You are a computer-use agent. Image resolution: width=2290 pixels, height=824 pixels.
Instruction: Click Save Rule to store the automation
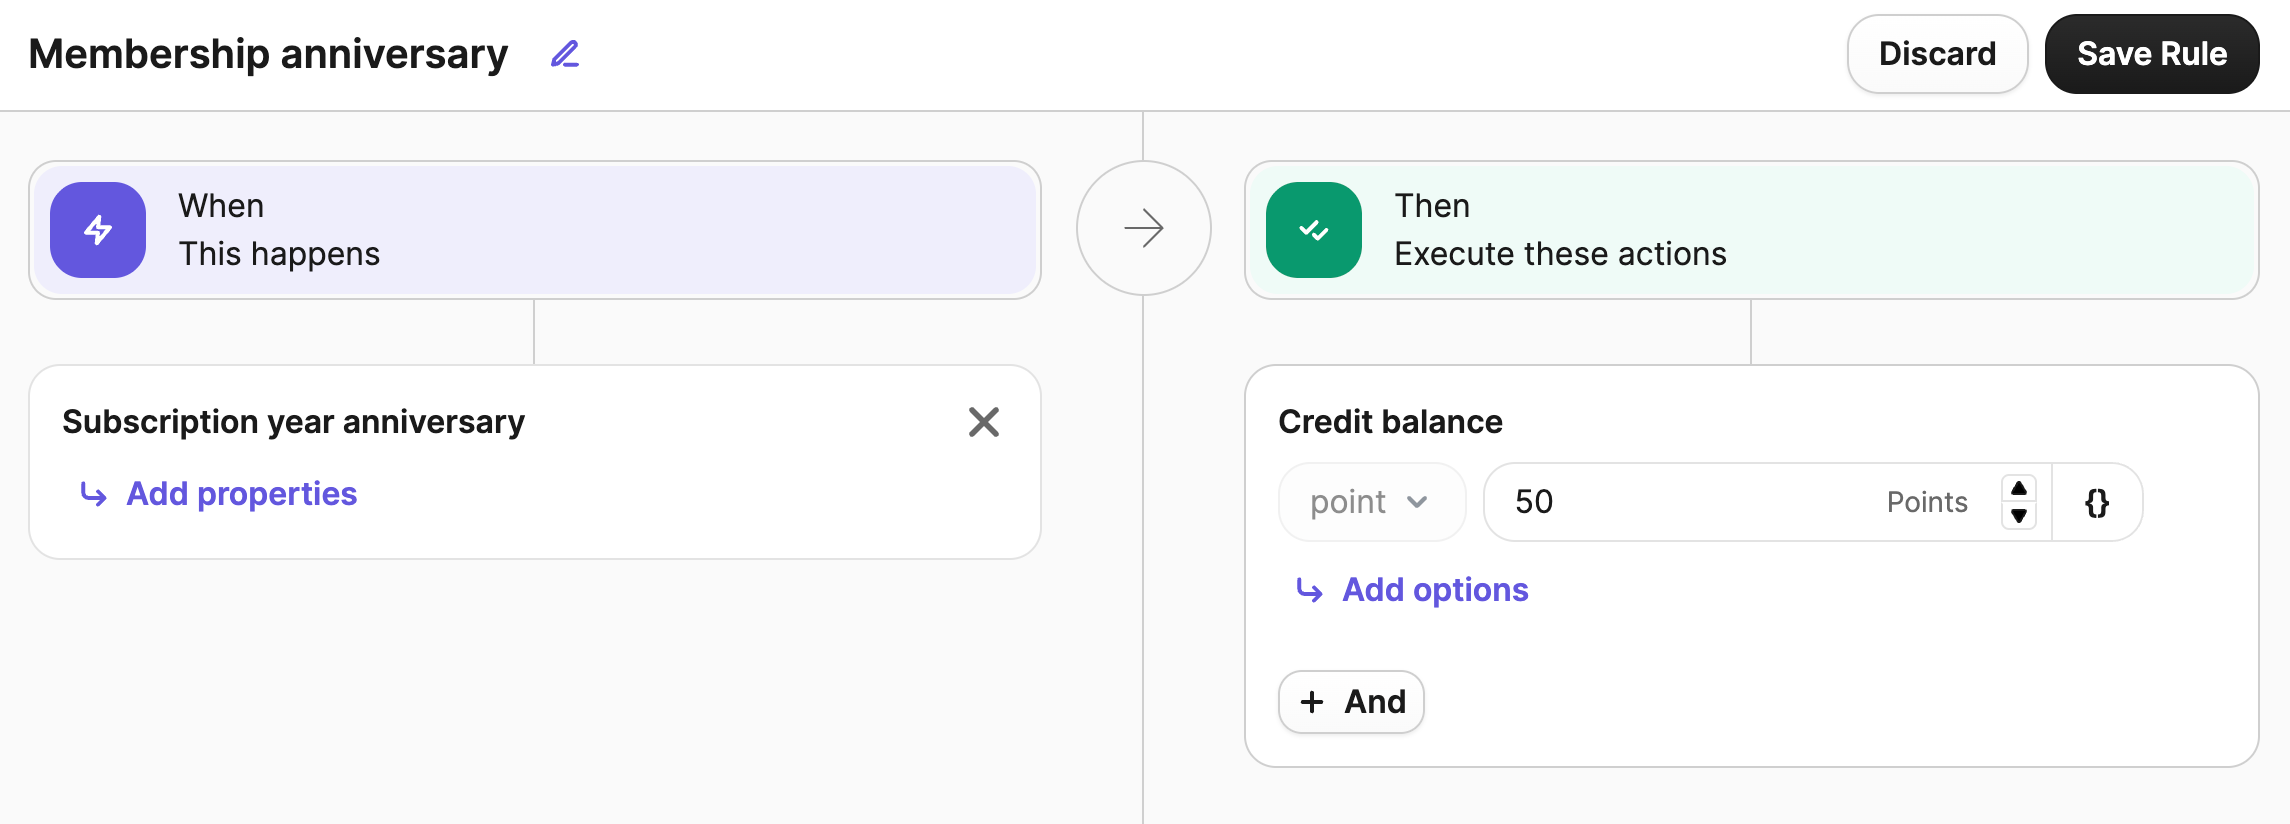[2152, 53]
